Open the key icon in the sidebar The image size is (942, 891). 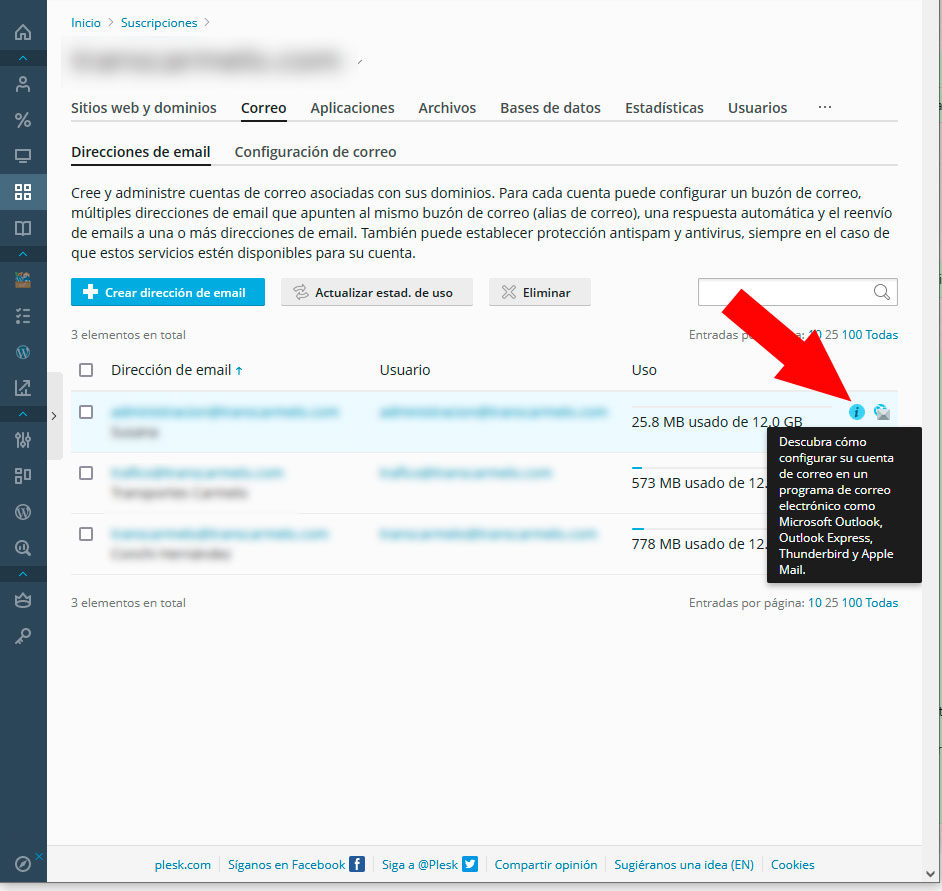[23, 636]
